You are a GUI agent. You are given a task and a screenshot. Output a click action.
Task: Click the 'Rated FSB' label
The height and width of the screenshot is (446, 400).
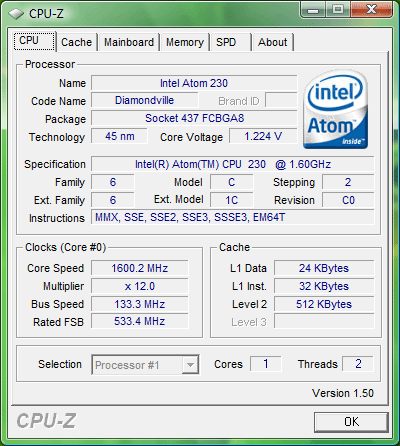click(x=58, y=322)
